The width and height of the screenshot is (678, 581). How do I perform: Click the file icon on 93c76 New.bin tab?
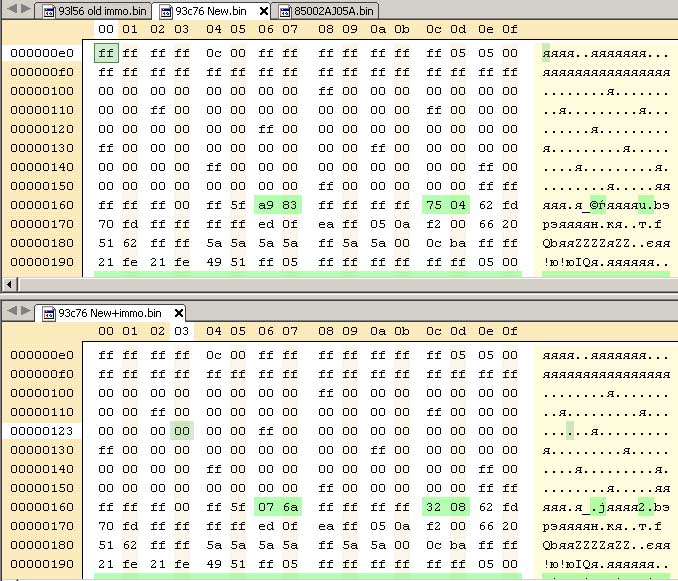click(164, 12)
